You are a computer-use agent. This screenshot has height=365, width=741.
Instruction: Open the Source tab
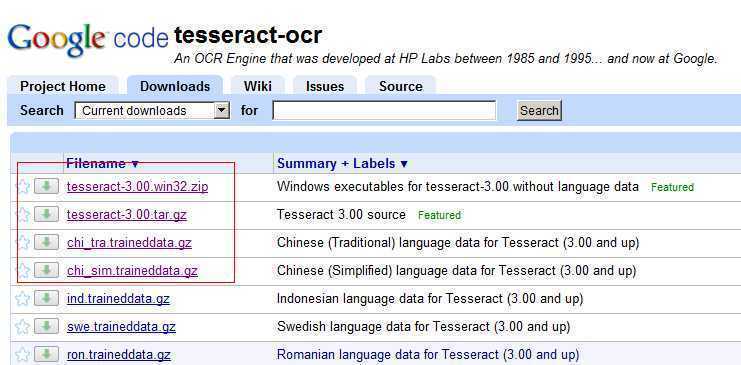[x=401, y=87]
